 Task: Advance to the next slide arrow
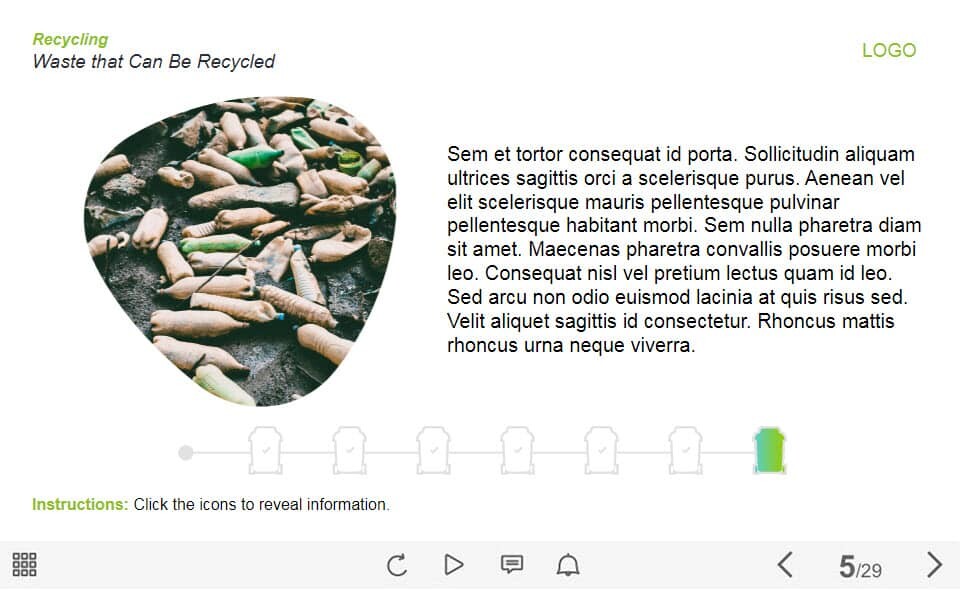tap(934, 565)
